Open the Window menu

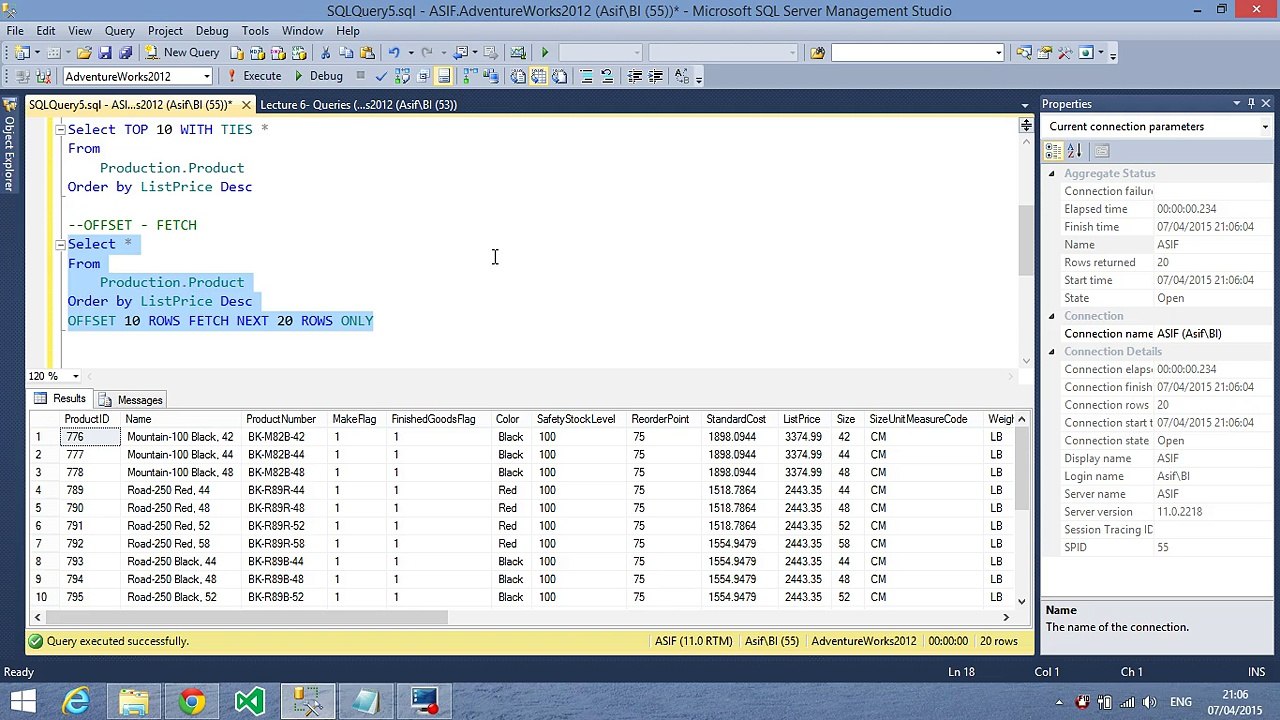pos(302,31)
